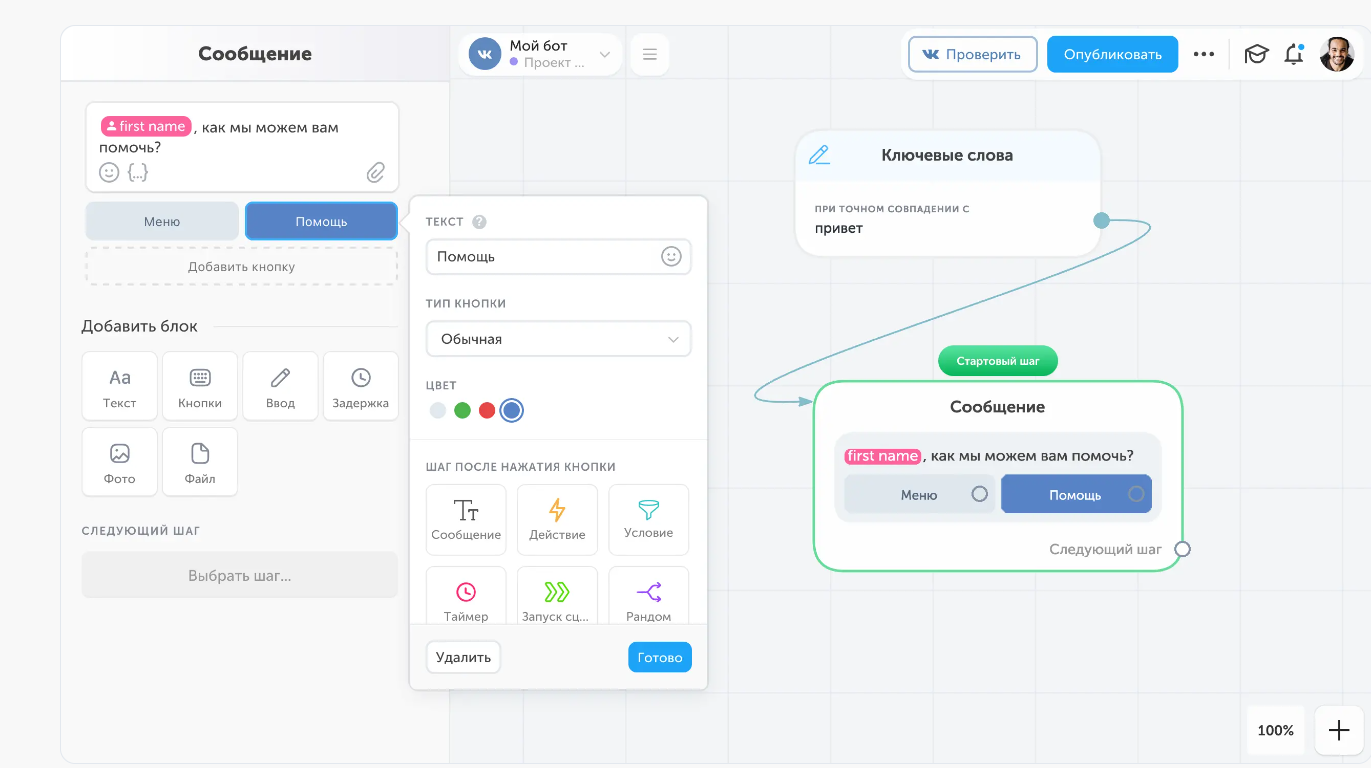Click Ключевые слова block output connector
This screenshot has height=768, width=1371.
point(1101,220)
